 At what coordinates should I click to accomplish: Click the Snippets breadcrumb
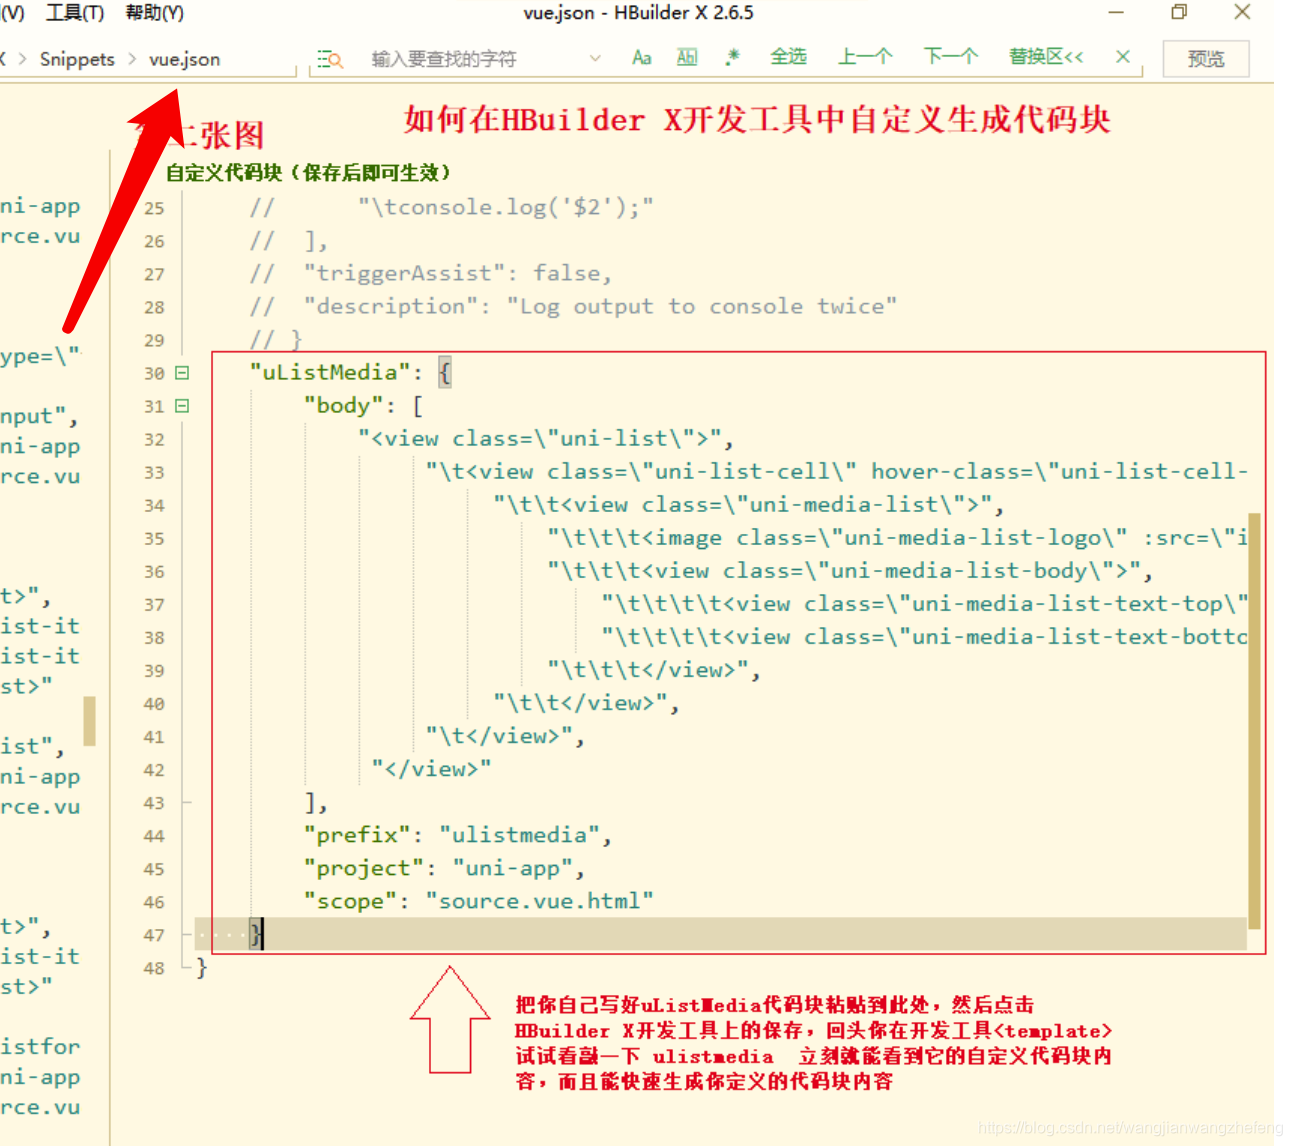click(x=77, y=59)
